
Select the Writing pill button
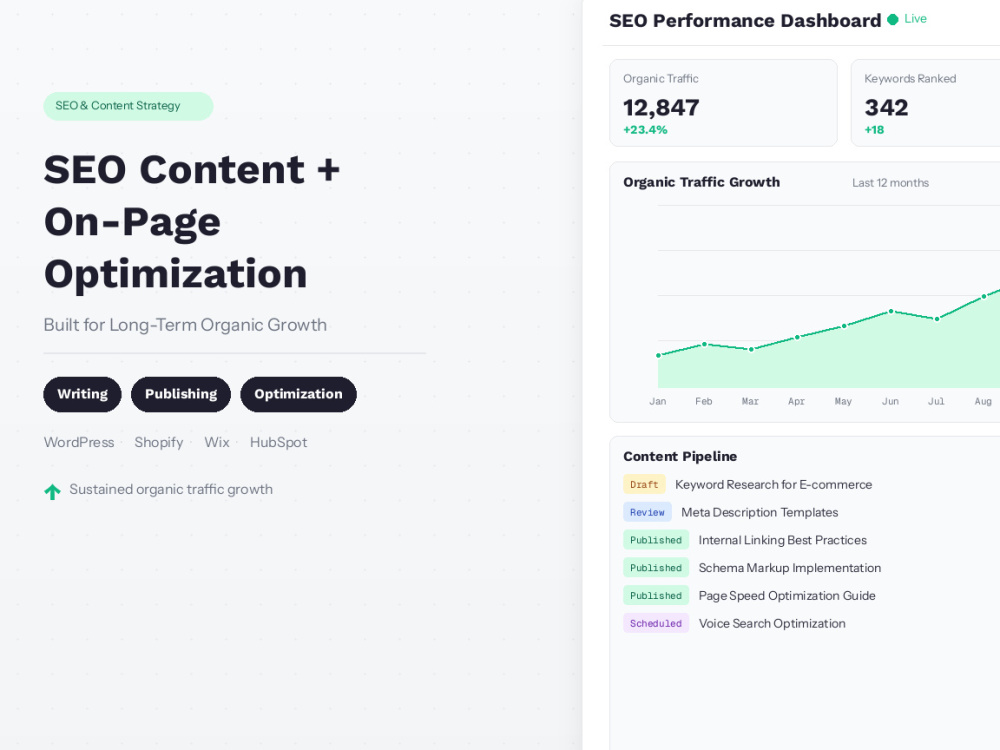(x=82, y=394)
